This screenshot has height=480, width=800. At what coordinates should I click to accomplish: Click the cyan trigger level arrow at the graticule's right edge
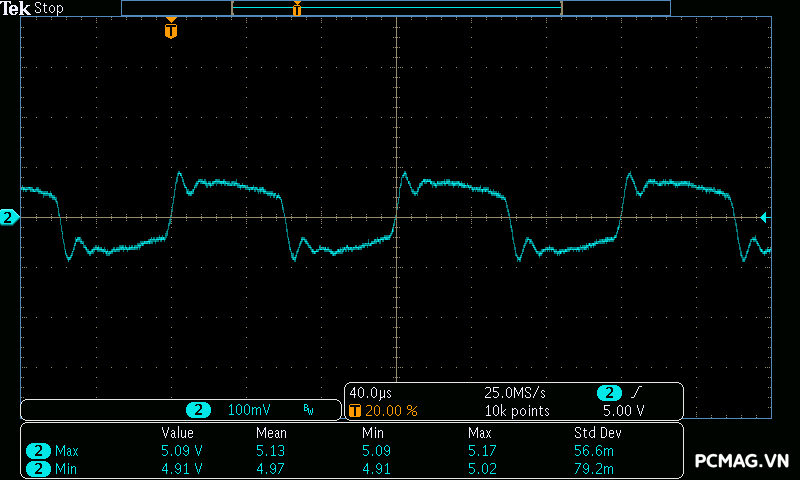(764, 218)
